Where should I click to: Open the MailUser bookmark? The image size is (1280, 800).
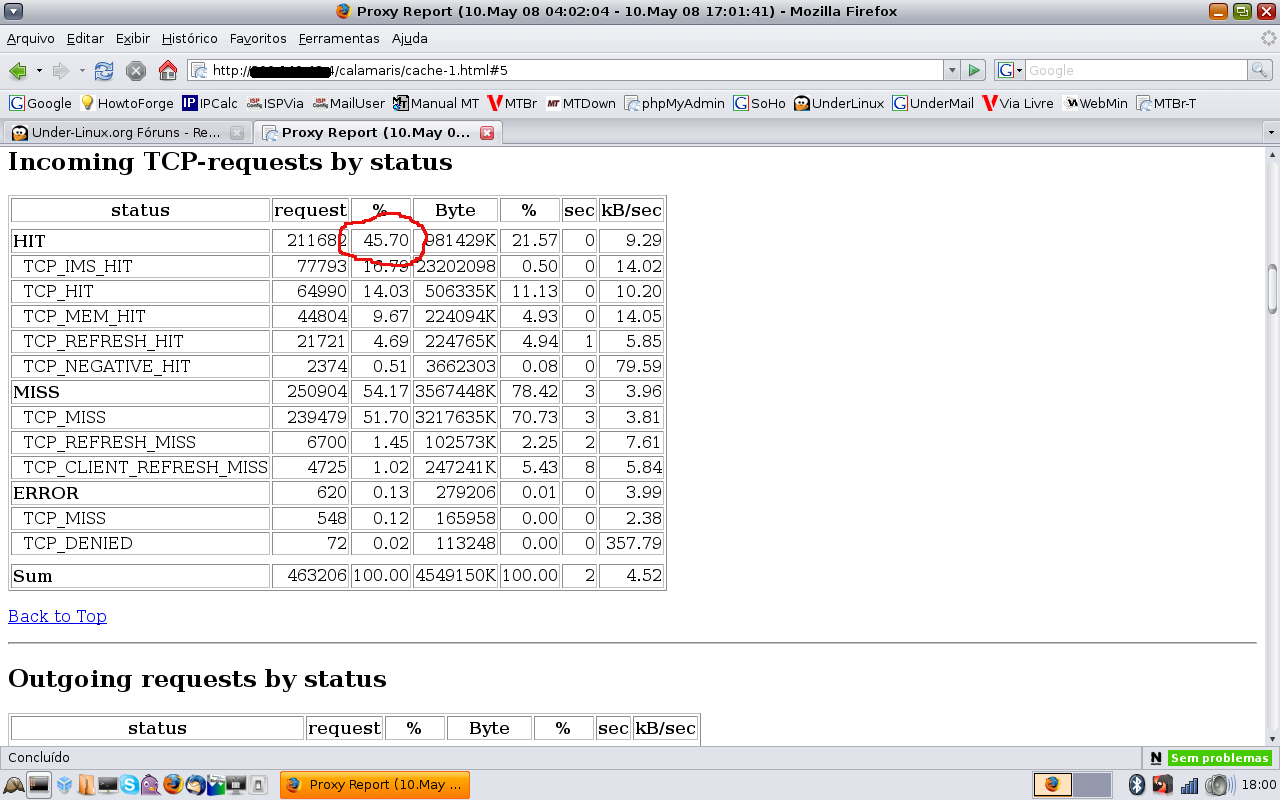pos(348,103)
